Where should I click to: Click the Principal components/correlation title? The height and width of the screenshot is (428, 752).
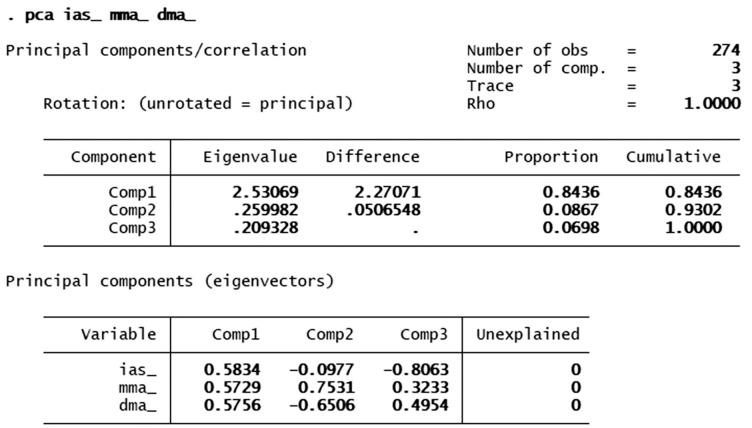tap(157, 50)
